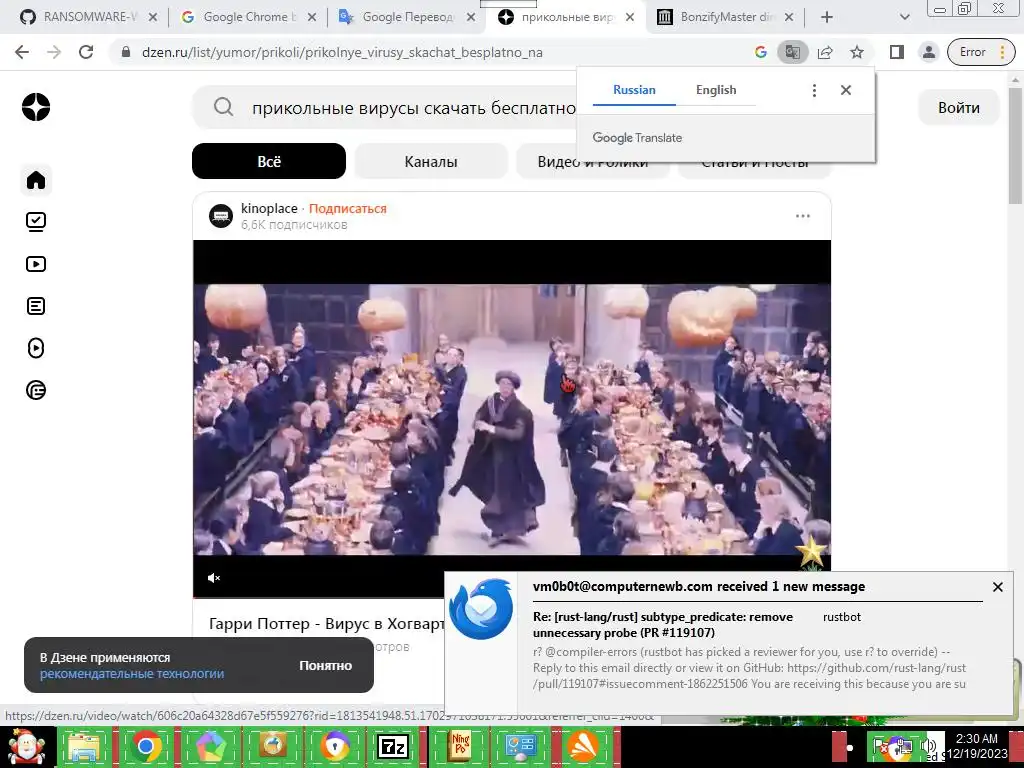Unmute the video with the speaker icon
This screenshot has height=768, width=1024.
click(x=214, y=578)
